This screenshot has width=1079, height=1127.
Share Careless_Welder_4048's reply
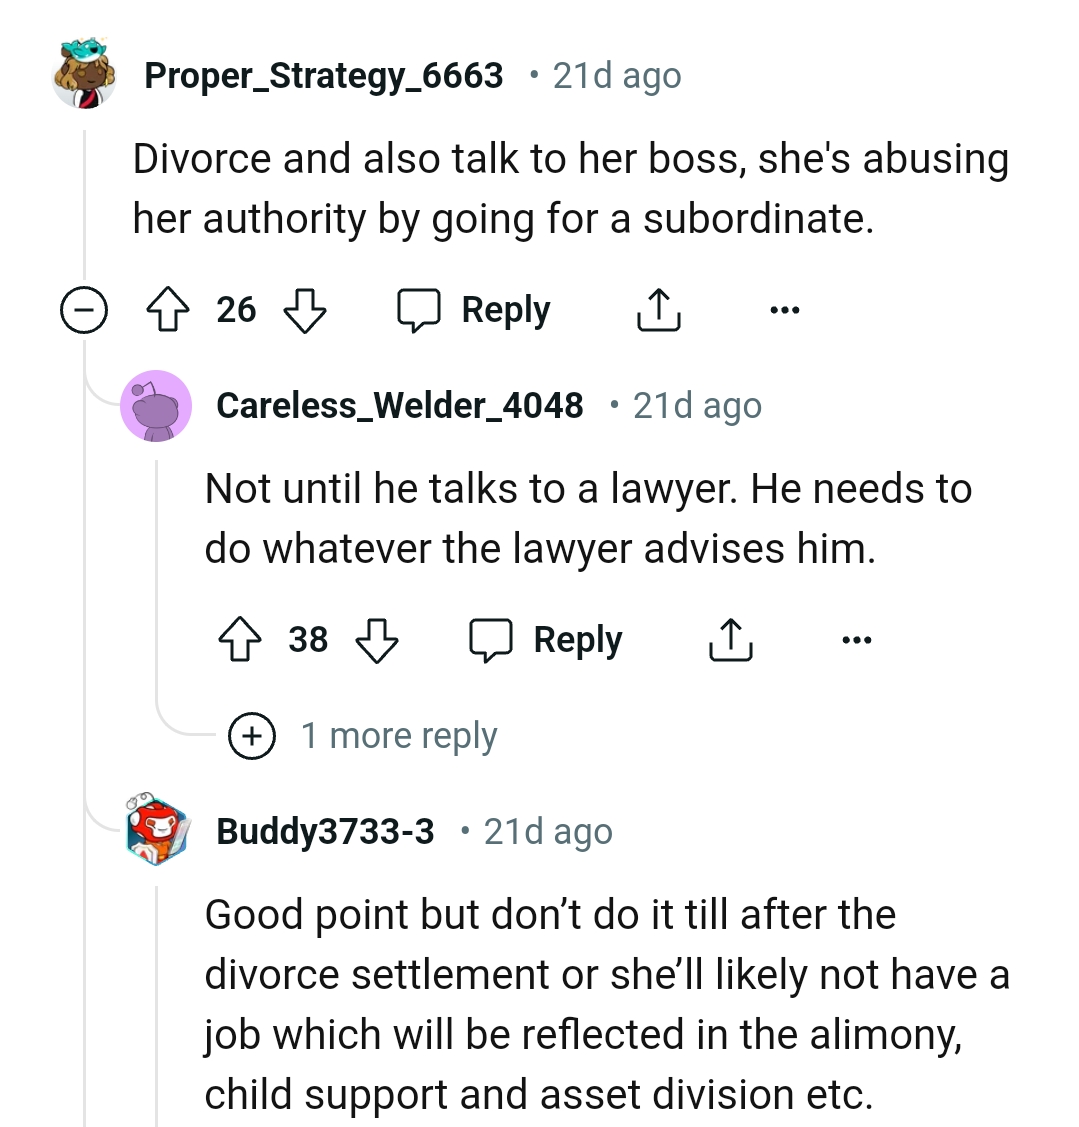click(x=731, y=640)
